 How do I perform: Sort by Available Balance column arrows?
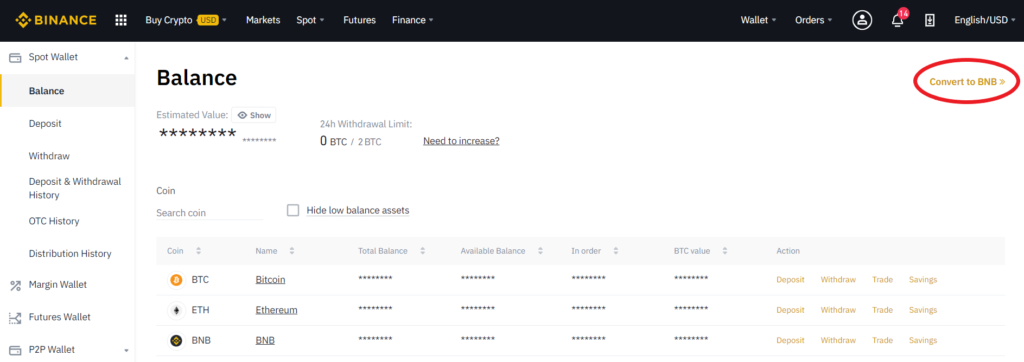(x=540, y=251)
